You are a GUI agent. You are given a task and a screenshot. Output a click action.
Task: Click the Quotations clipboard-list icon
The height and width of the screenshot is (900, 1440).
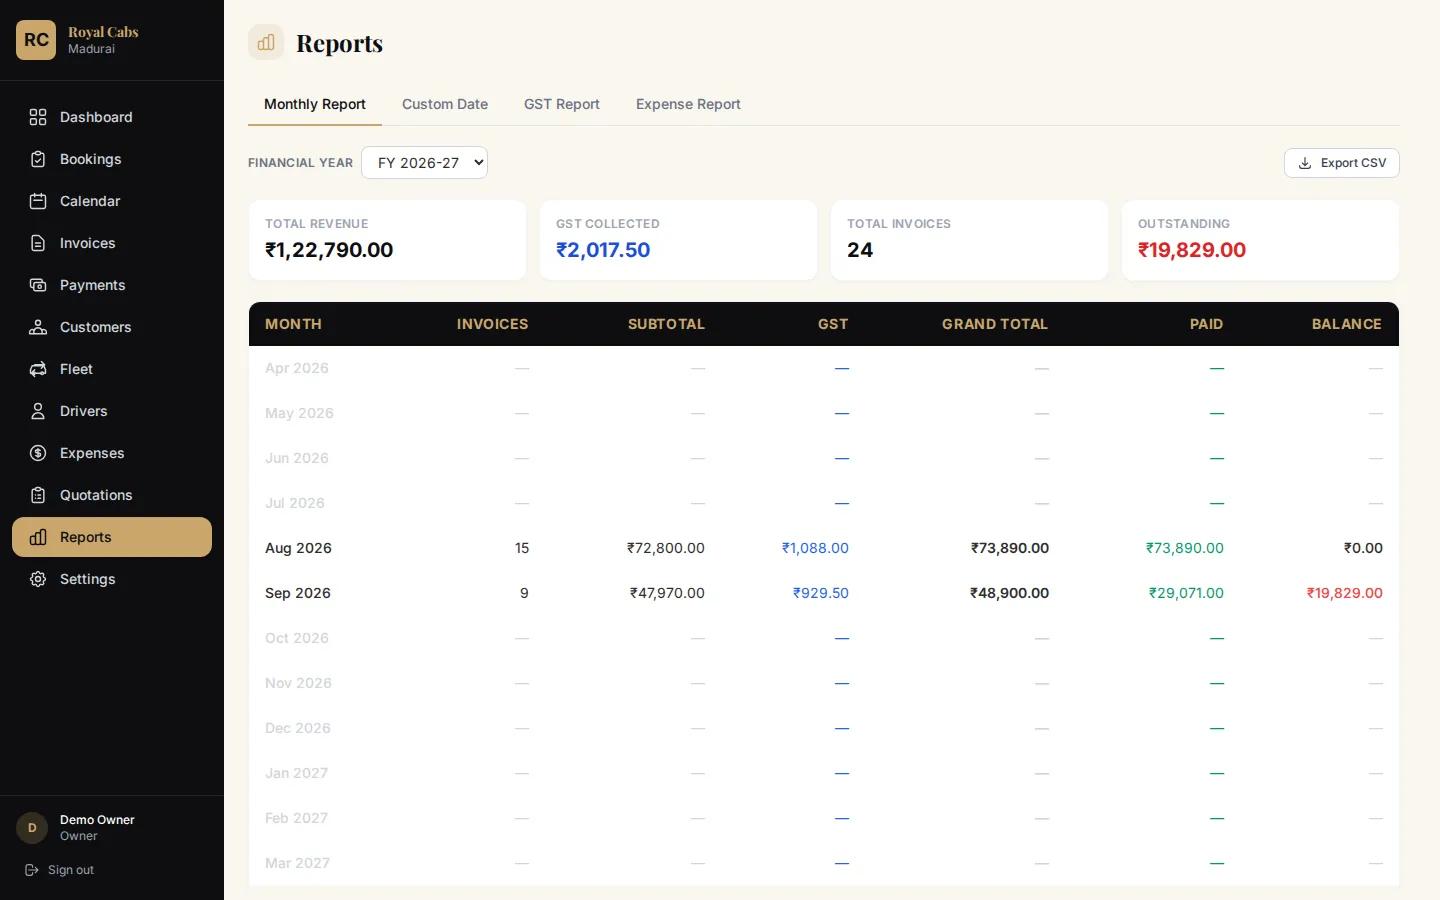[38, 495]
